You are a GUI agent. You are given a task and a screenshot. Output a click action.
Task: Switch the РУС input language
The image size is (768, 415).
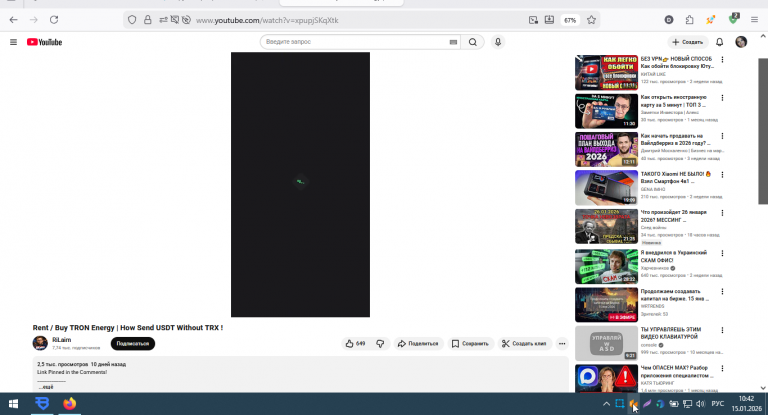(718, 404)
